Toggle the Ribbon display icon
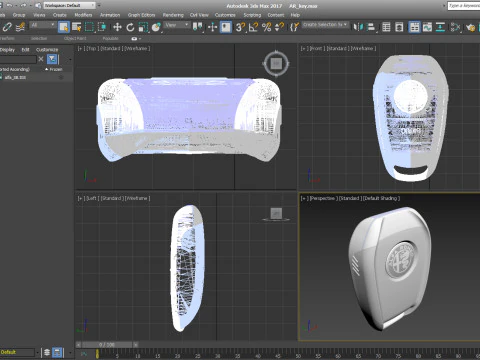Image resolution: width=480 pixels, height=360 pixels. coord(414,27)
